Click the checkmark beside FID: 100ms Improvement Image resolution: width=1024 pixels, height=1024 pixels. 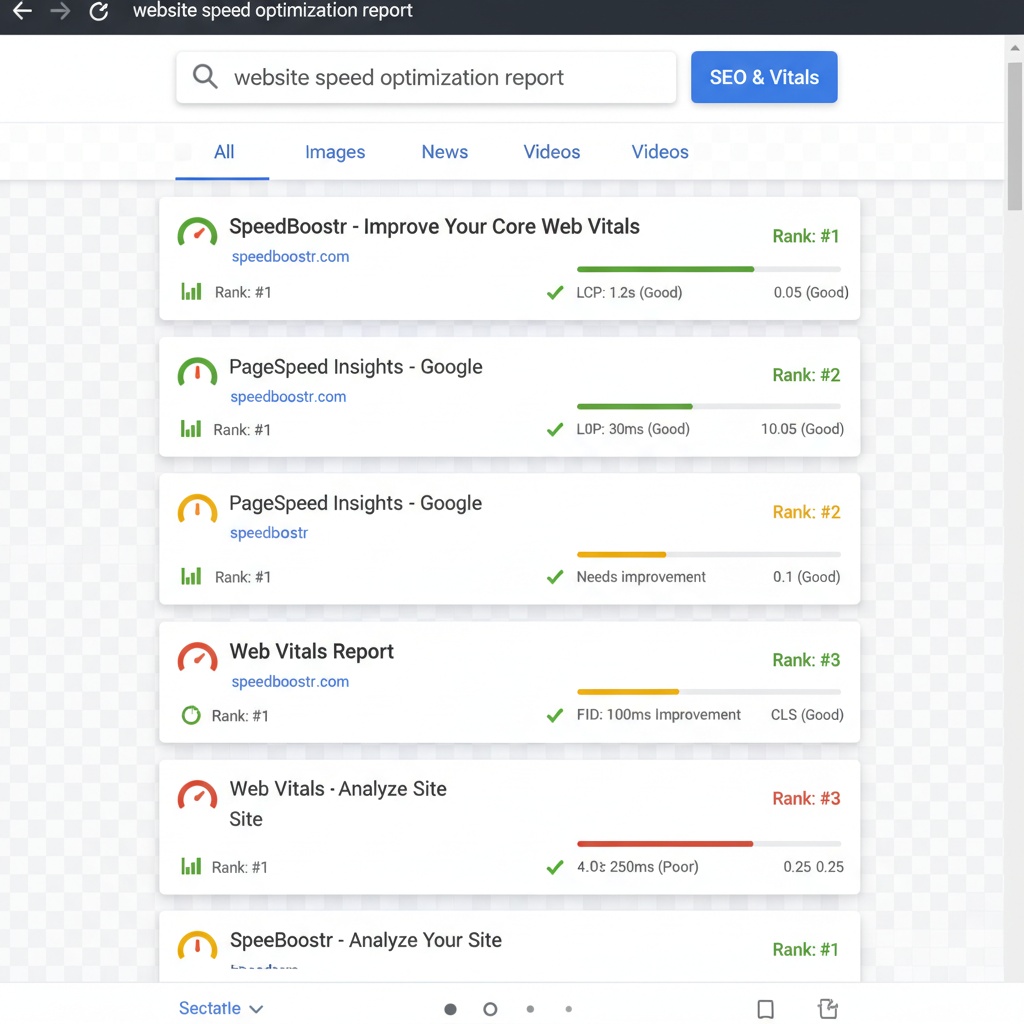pyautogui.click(x=555, y=715)
